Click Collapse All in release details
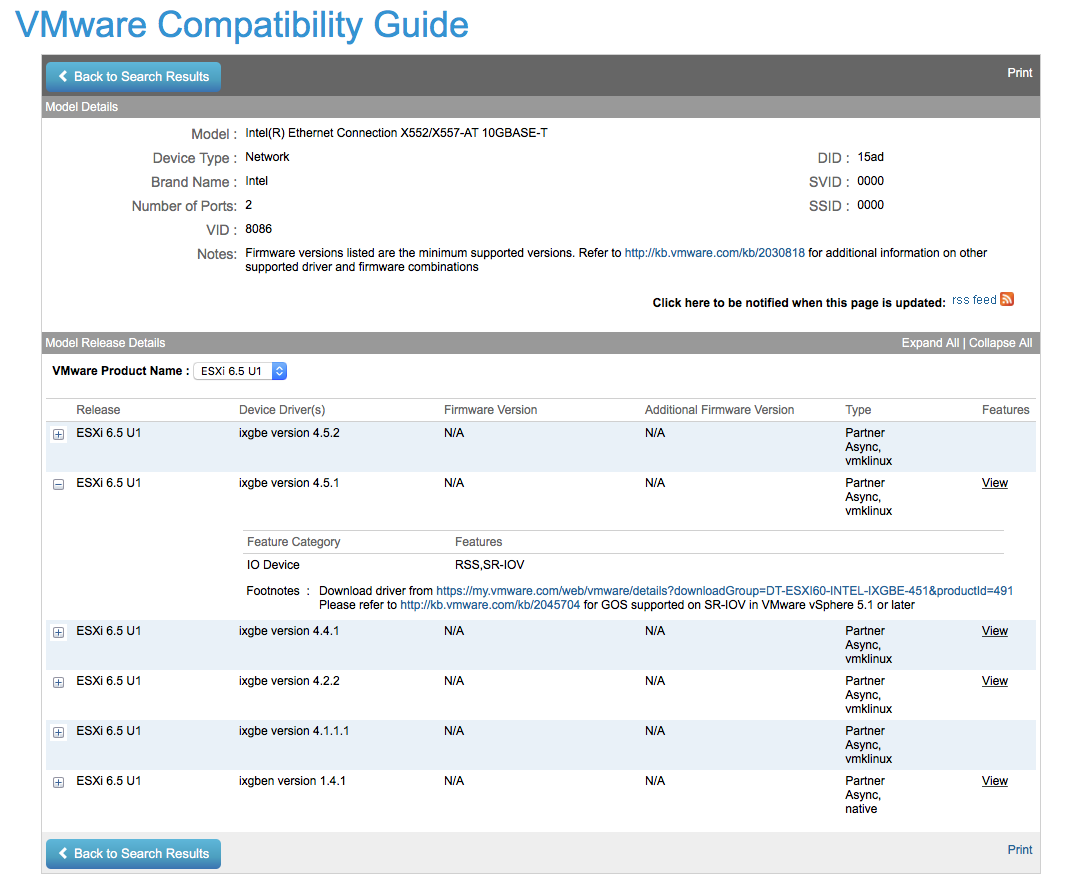Image resolution: width=1075 pixels, height=888 pixels. tap(1000, 343)
